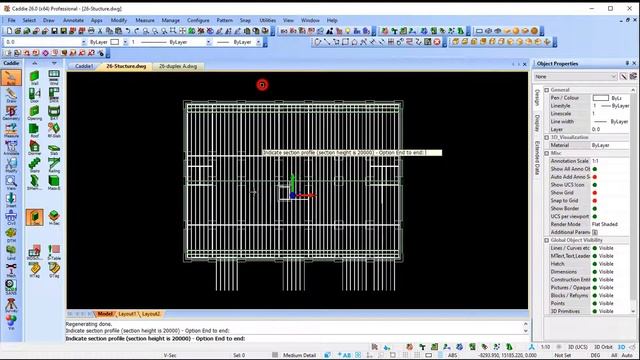The width and height of the screenshot is (640, 360).
Task: Click the New drawing toolbar icon
Action: point(9,31)
